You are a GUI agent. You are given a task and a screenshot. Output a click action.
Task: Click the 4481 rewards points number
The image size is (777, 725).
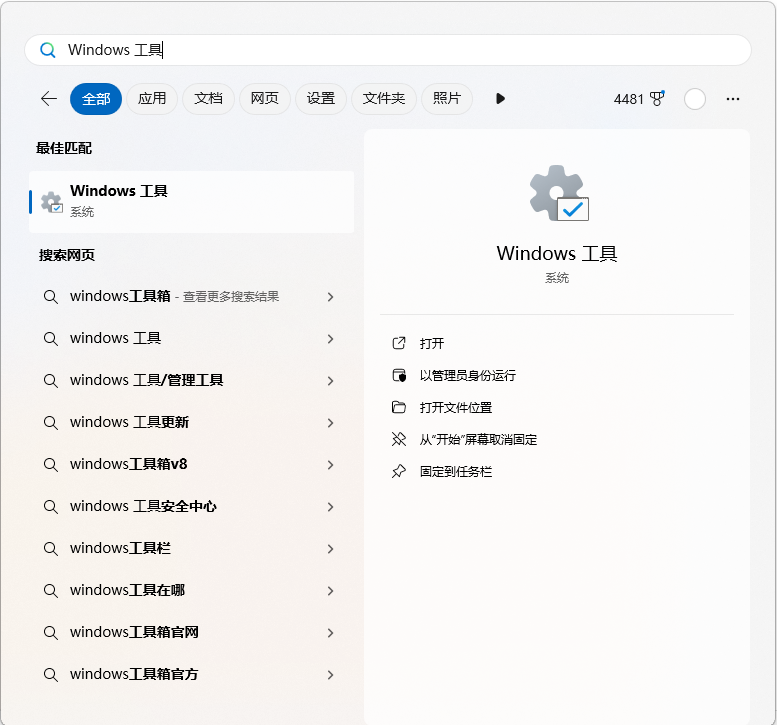pyautogui.click(x=628, y=99)
